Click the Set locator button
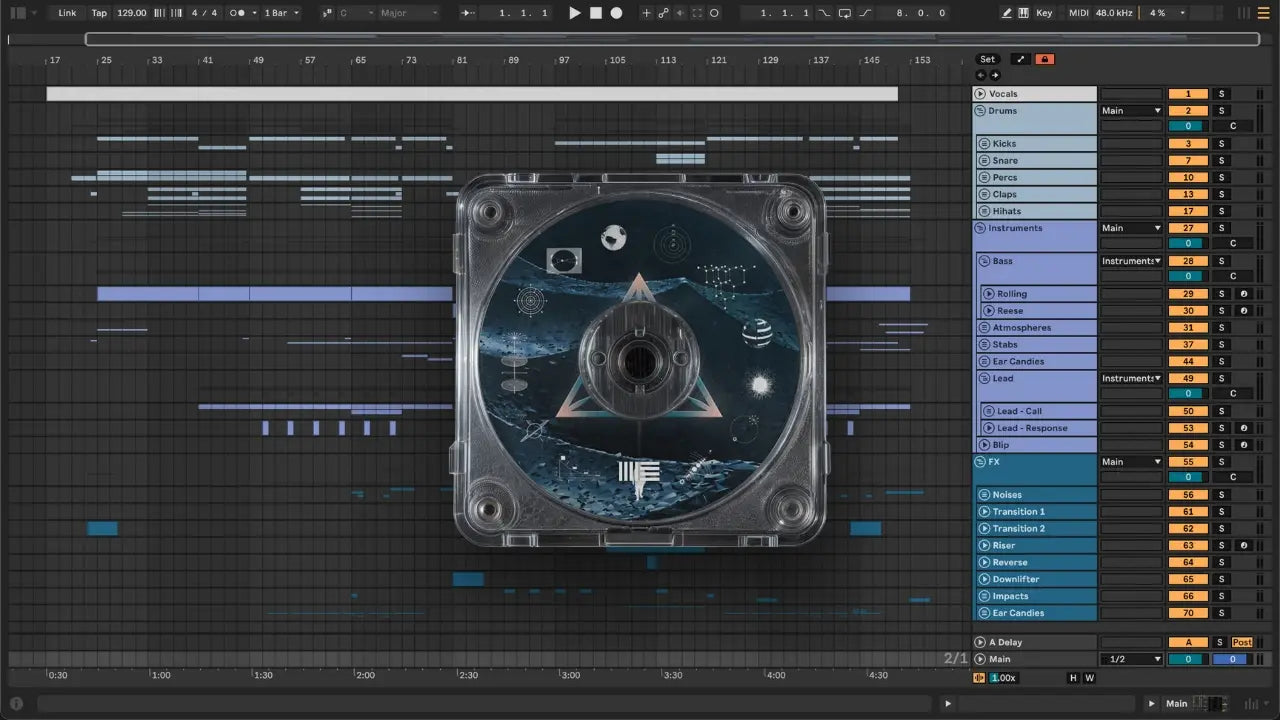The height and width of the screenshot is (720, 1280). [987, 59]
